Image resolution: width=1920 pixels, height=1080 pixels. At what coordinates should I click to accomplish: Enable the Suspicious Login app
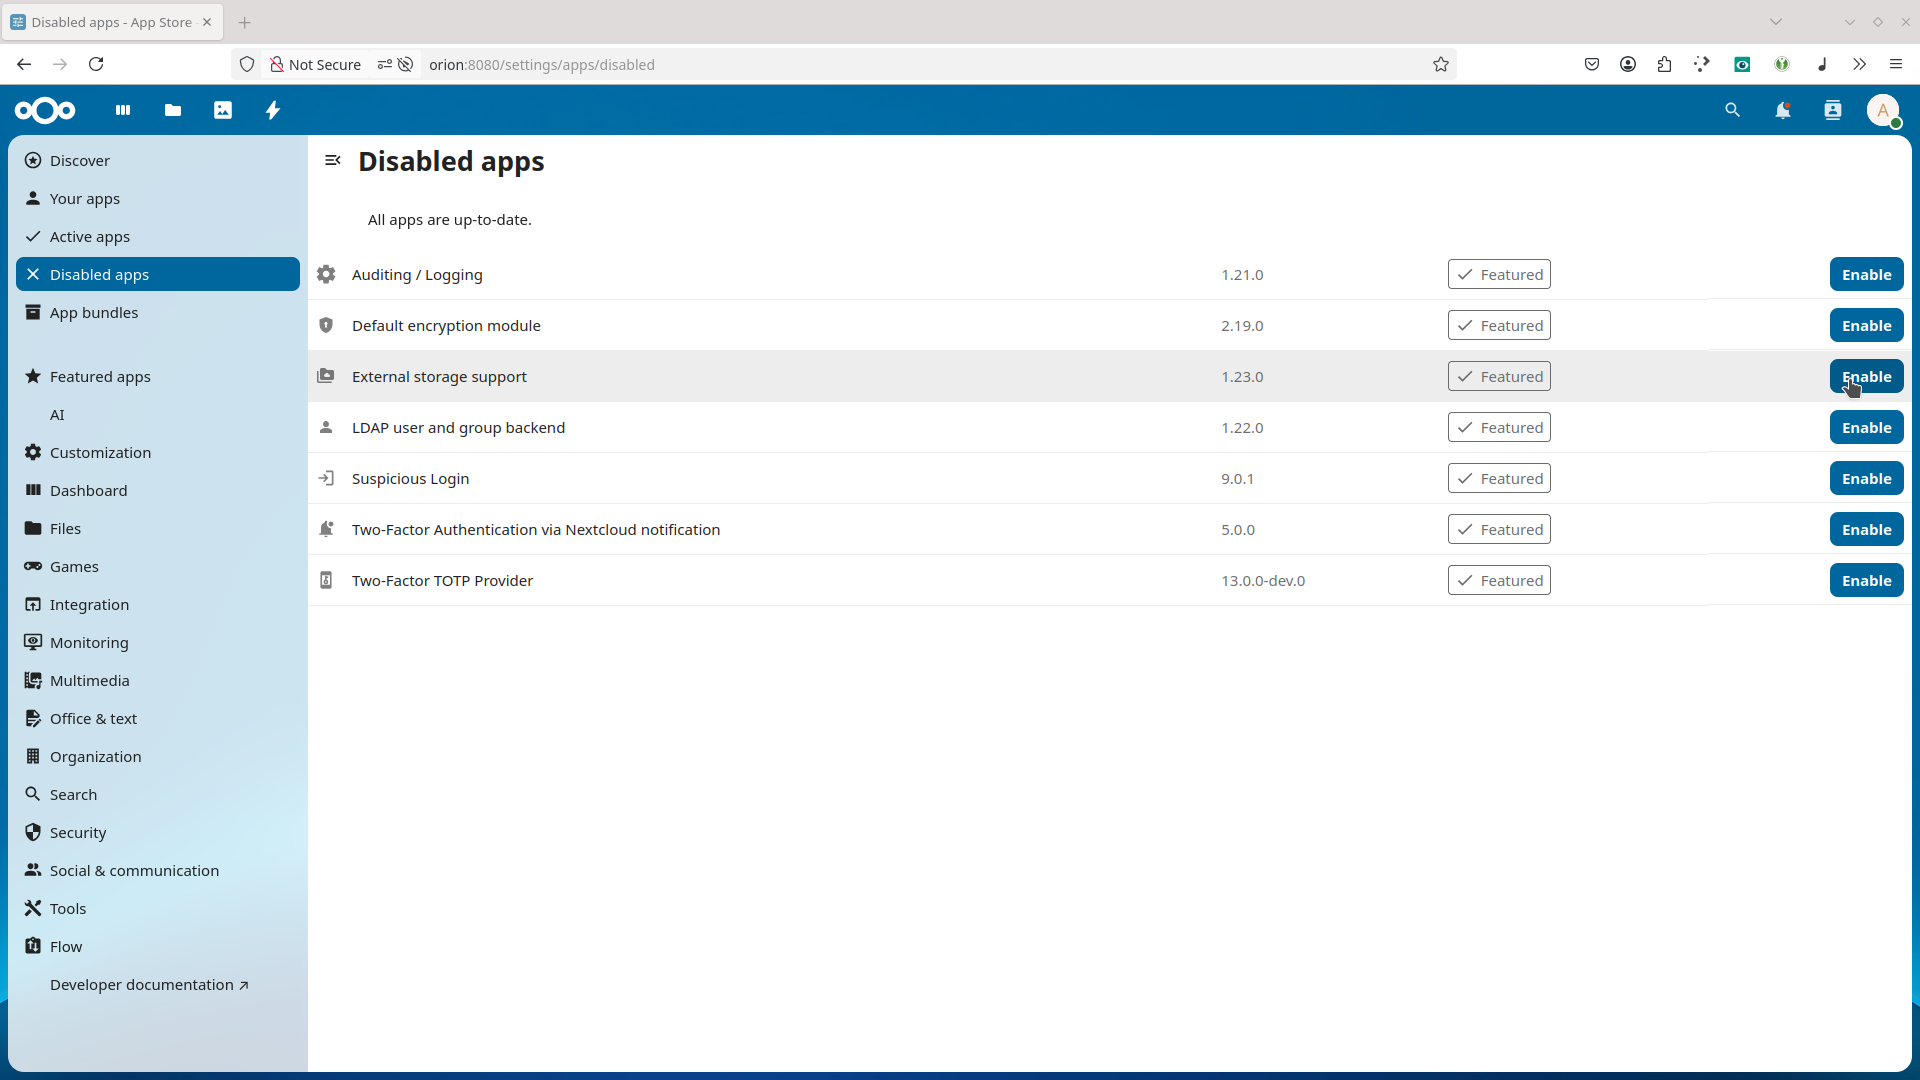(1866, 478)
